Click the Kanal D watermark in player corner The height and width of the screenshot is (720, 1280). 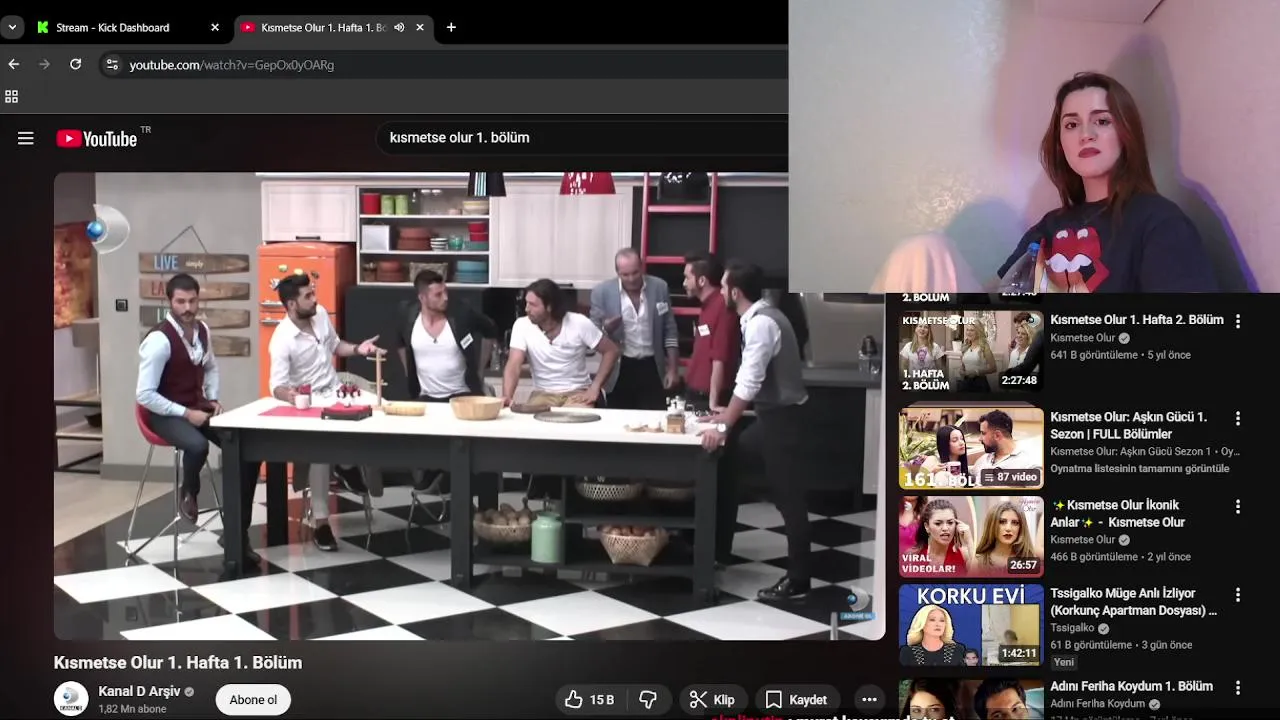coord(856,603)
